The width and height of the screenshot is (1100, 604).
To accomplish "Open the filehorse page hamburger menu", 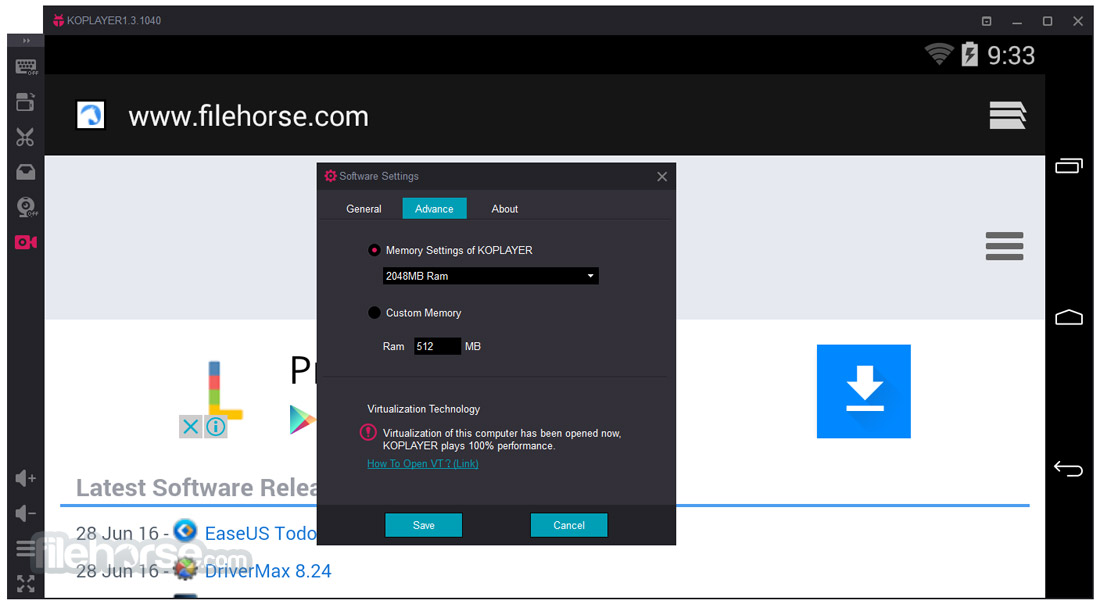I will (x=1005, y=246).
